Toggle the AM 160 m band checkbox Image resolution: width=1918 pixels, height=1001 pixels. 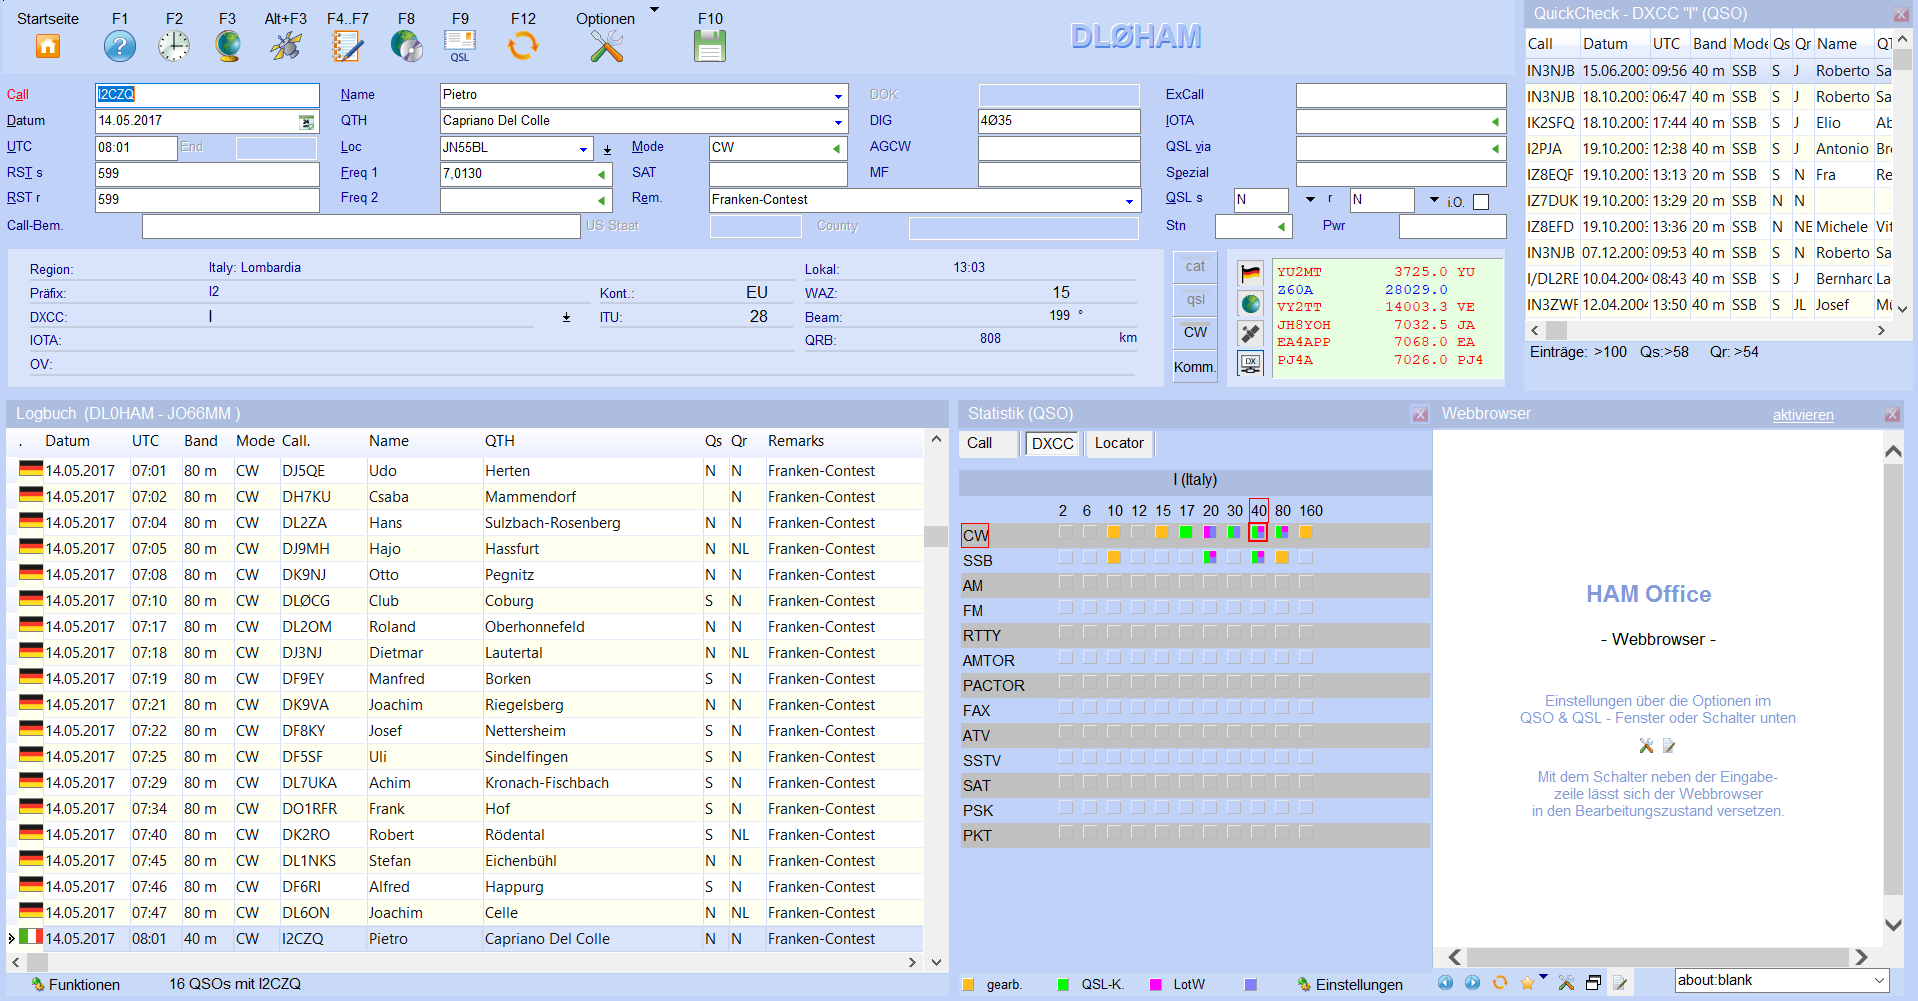pyautogui.click(x=1305, y=582)
